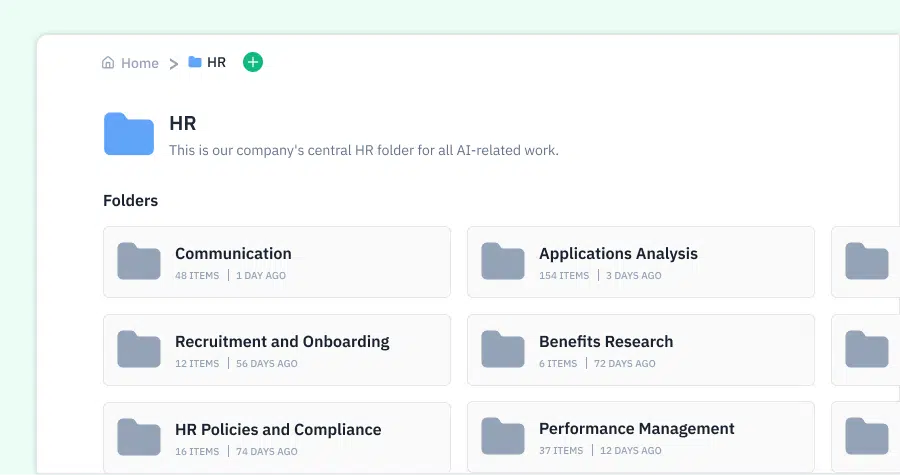Open Applications Analysis folder title

(x=618, y=254)
